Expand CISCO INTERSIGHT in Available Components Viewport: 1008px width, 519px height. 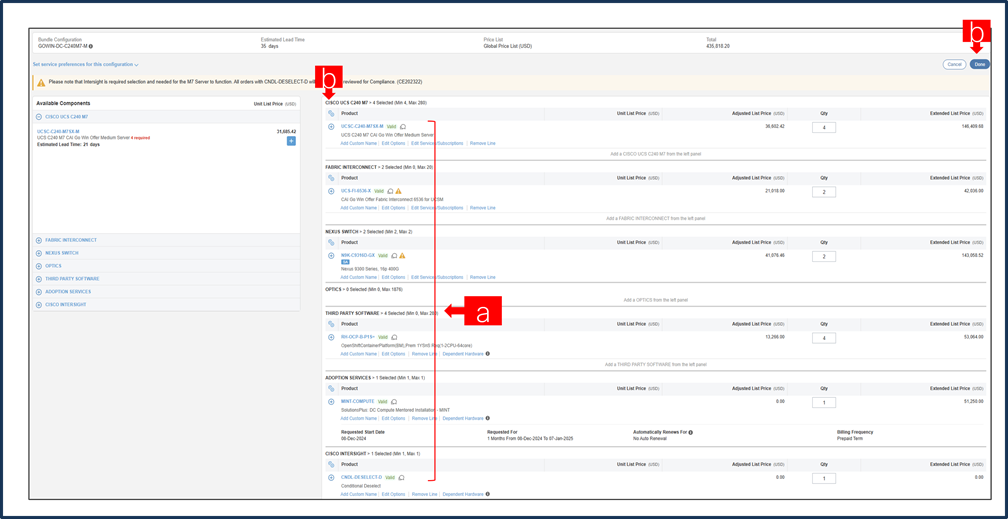click(x=39, y=304)
